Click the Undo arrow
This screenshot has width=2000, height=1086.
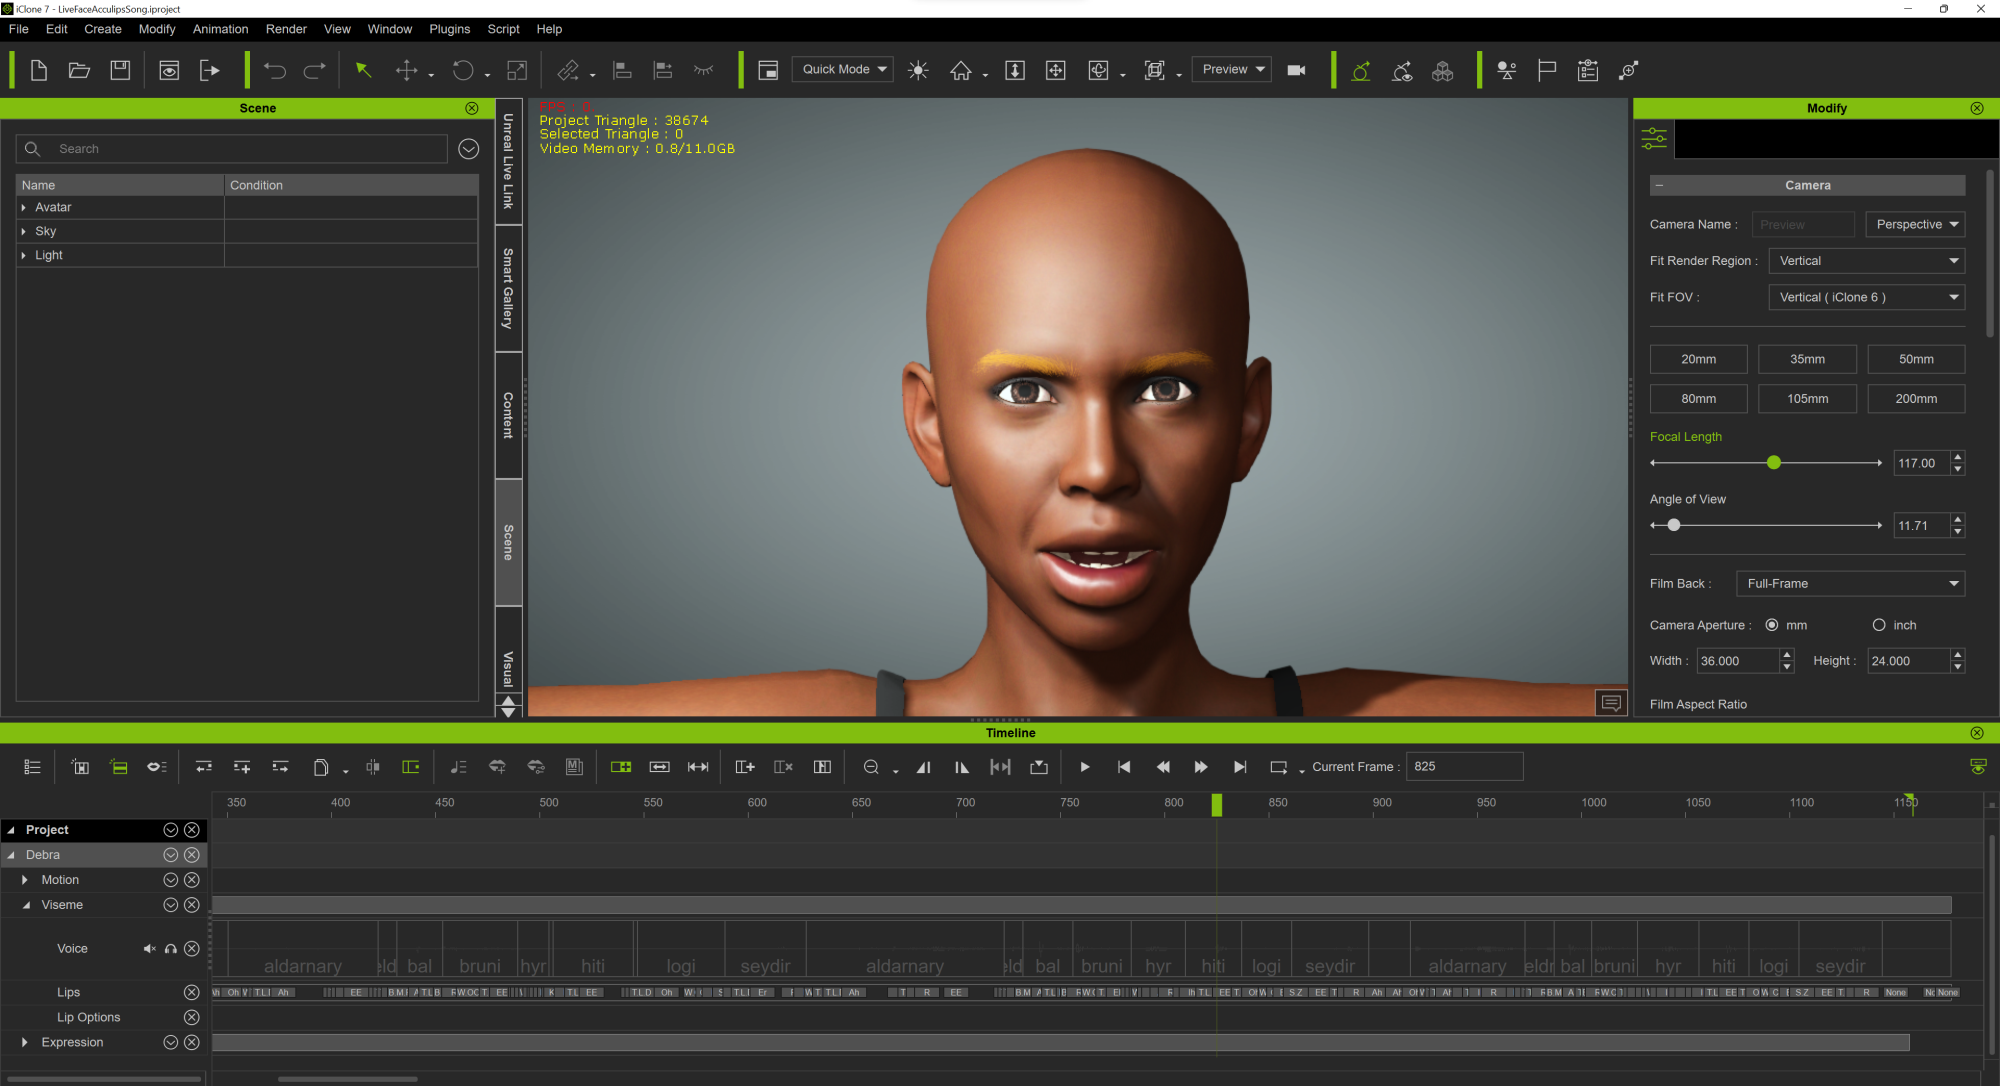(275, 70)
